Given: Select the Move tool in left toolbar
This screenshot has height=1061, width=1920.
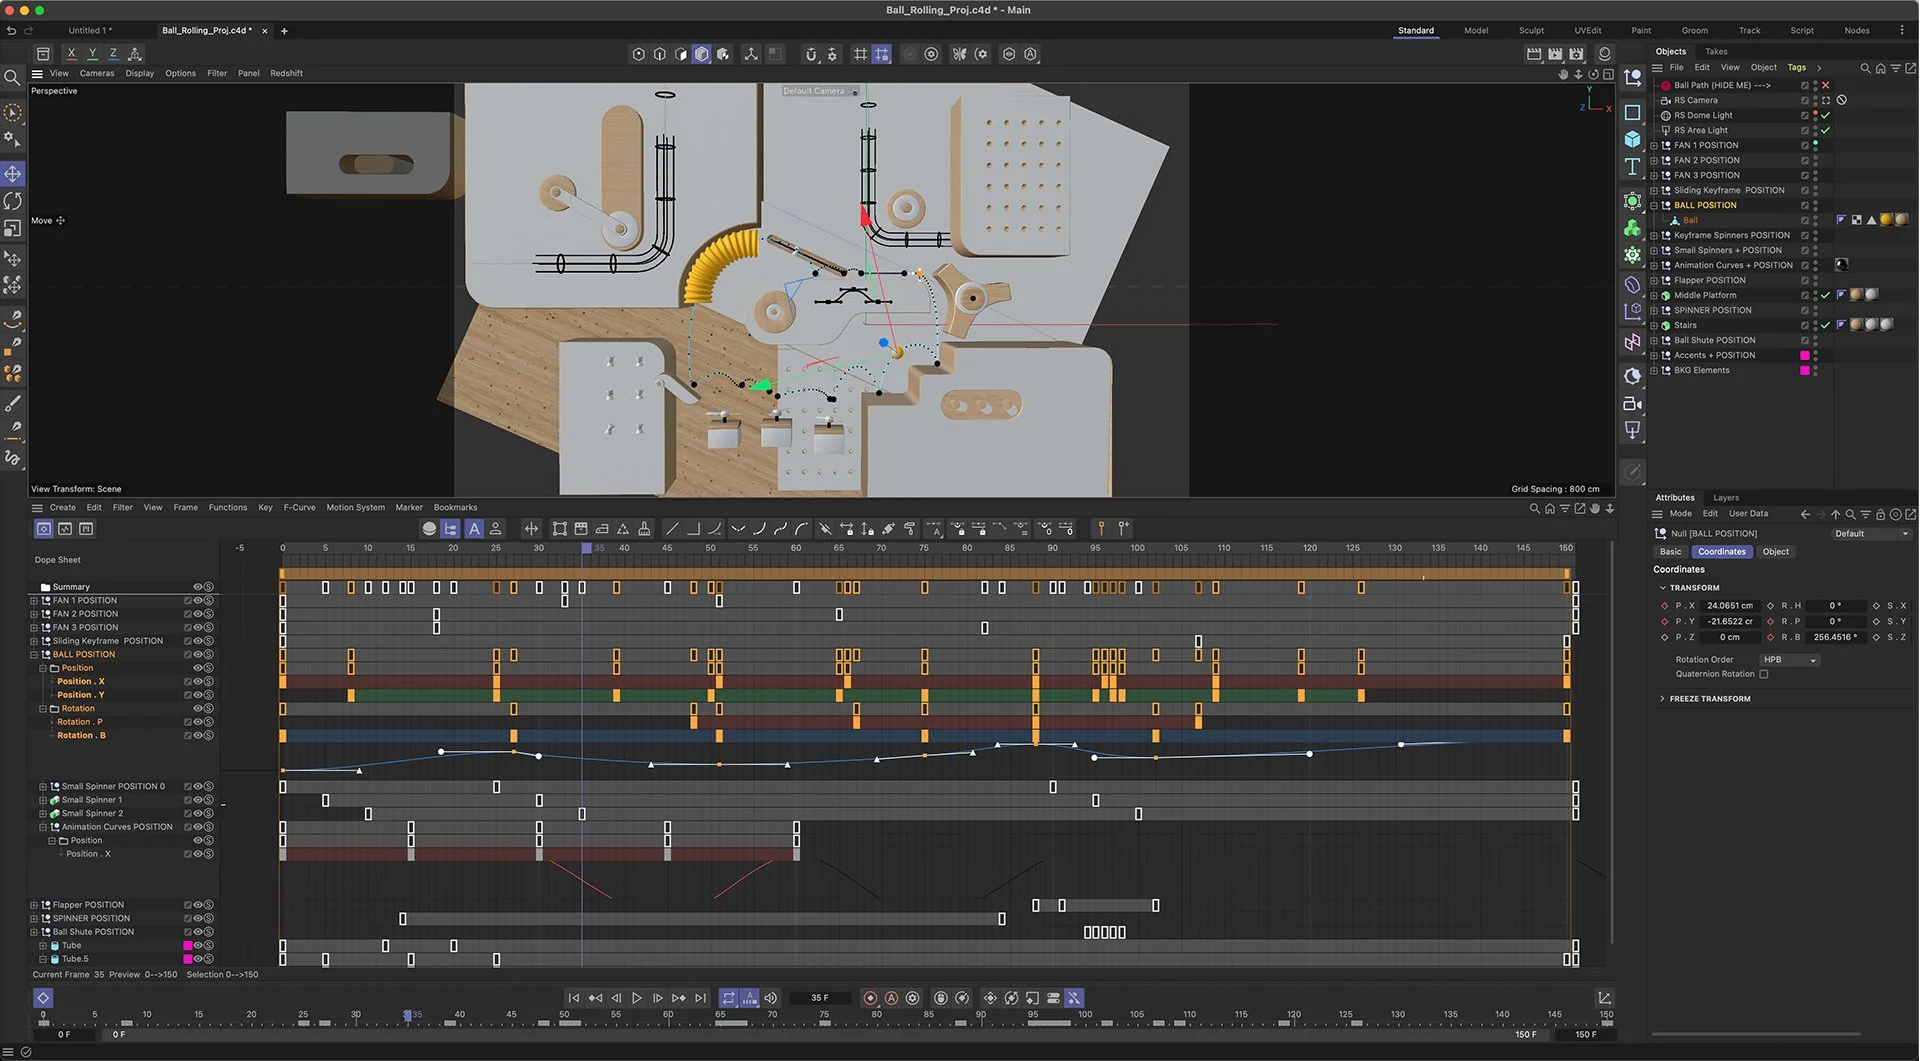Looking at the screenshot, I should [x=13, y=174].
